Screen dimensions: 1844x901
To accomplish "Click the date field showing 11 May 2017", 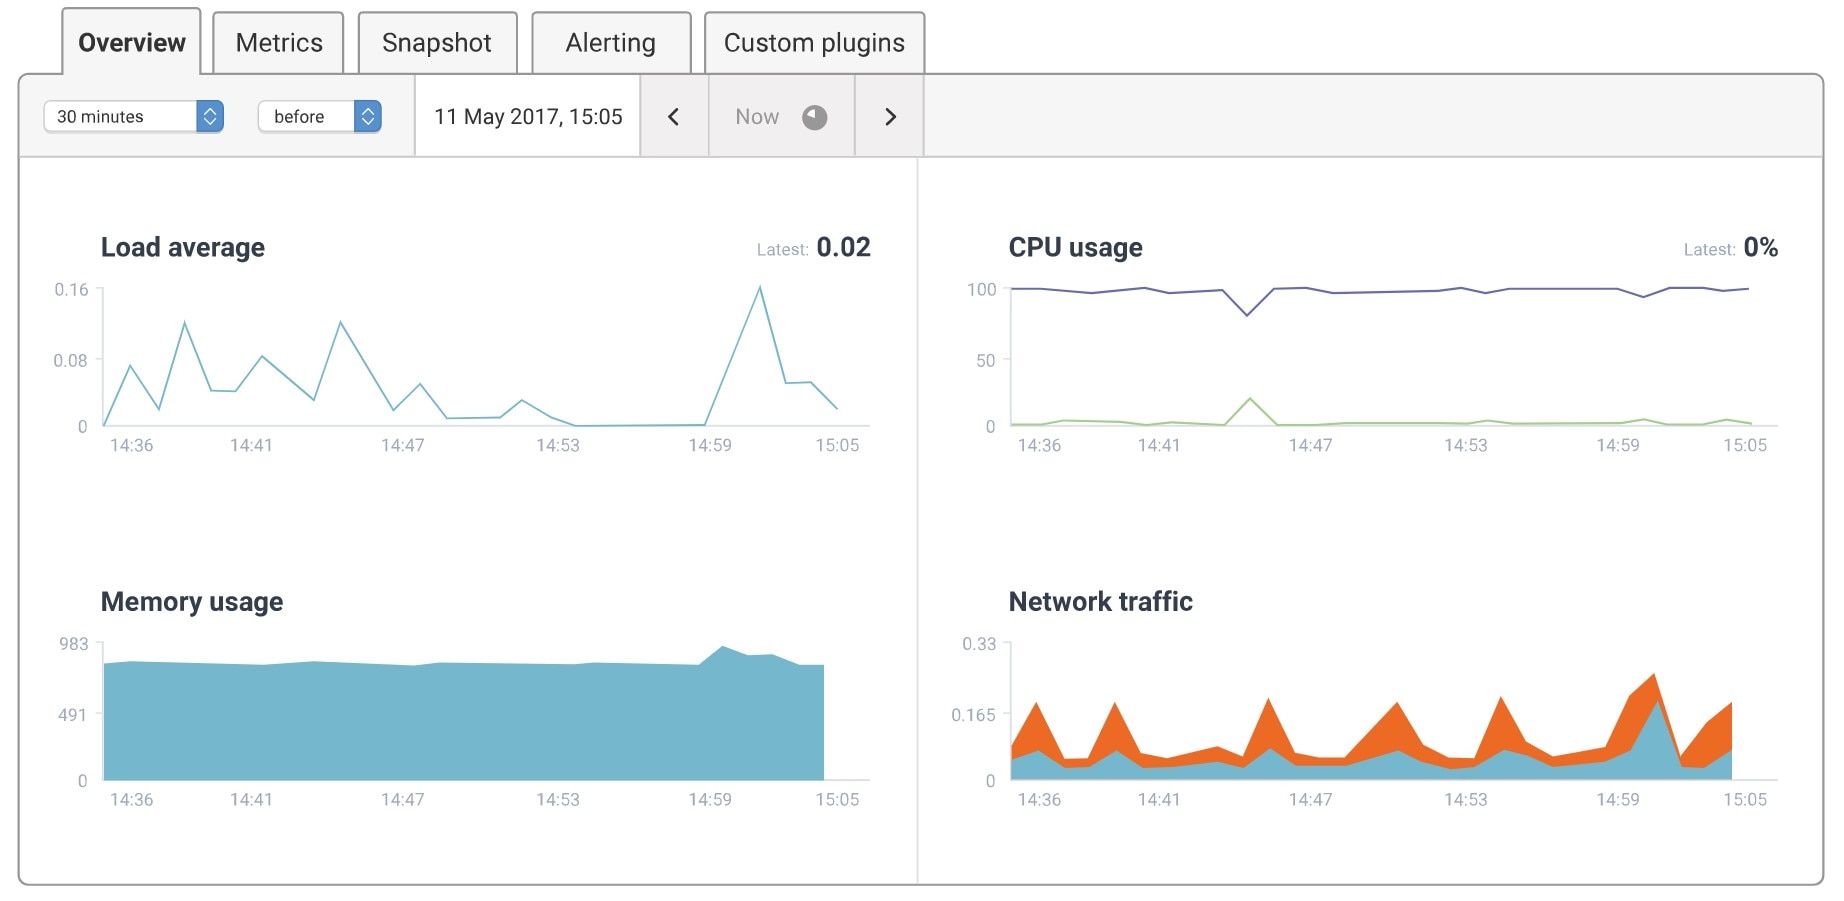I will coord(527,116).
